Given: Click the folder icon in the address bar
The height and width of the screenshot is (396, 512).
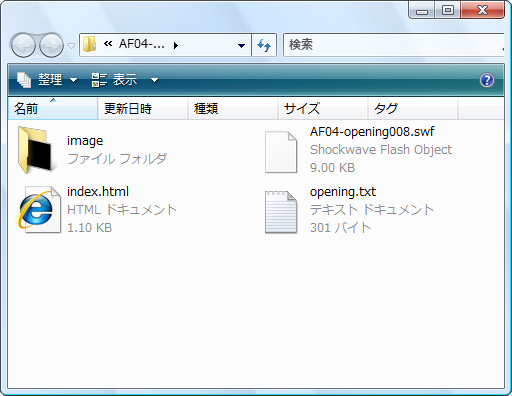Looking at the screenshot, I should point(89,44).
